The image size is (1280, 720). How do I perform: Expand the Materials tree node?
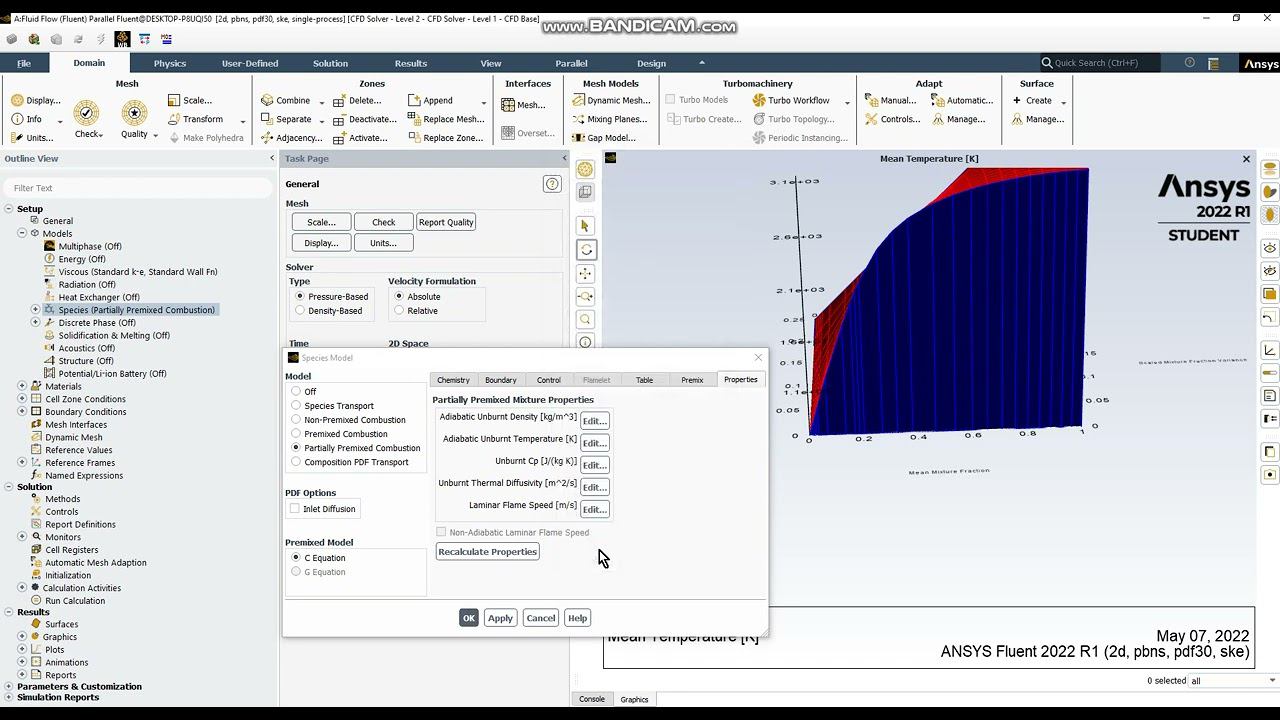point(22,386)
